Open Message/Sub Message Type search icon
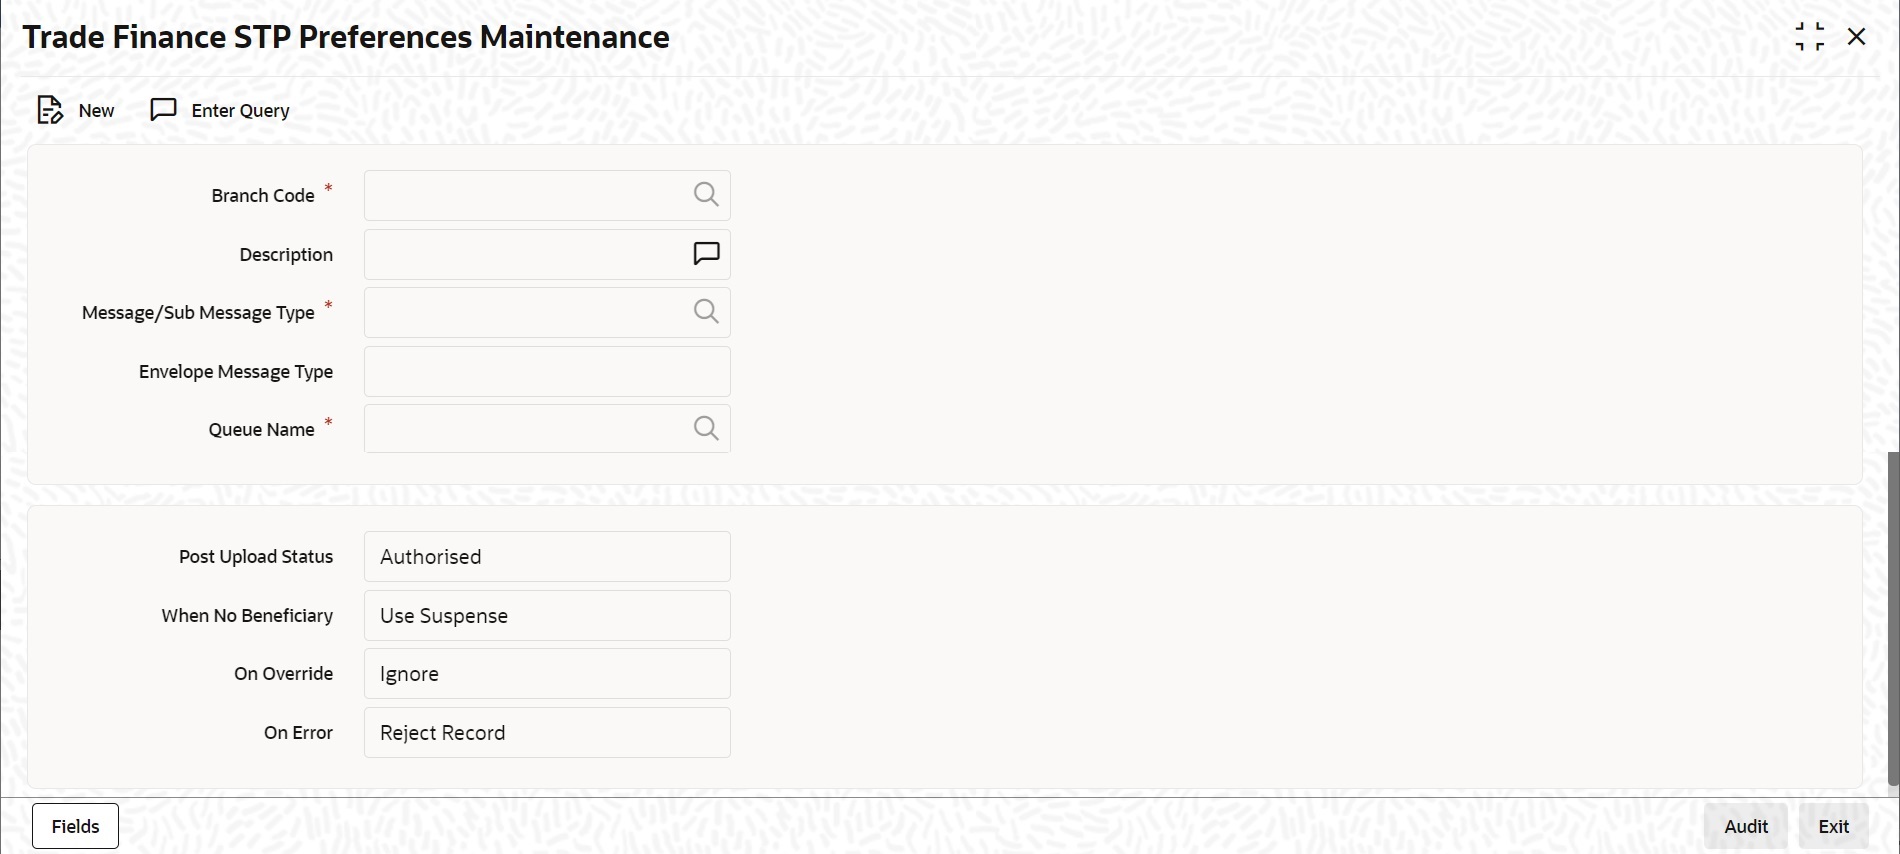Image resolution: width=1900 pixels, height=854 pixels. 706,312
